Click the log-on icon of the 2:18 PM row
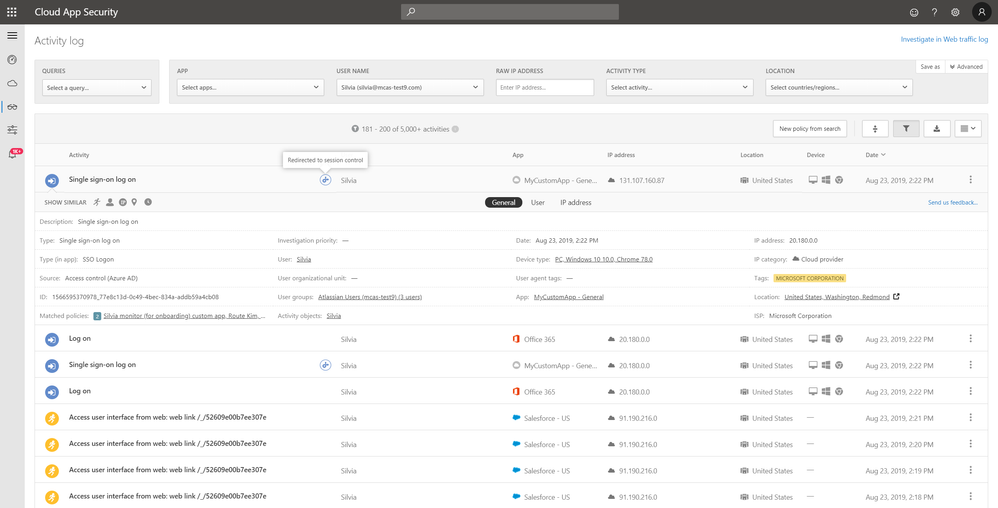This screenshot has height=508, width=998. point(52,497)
